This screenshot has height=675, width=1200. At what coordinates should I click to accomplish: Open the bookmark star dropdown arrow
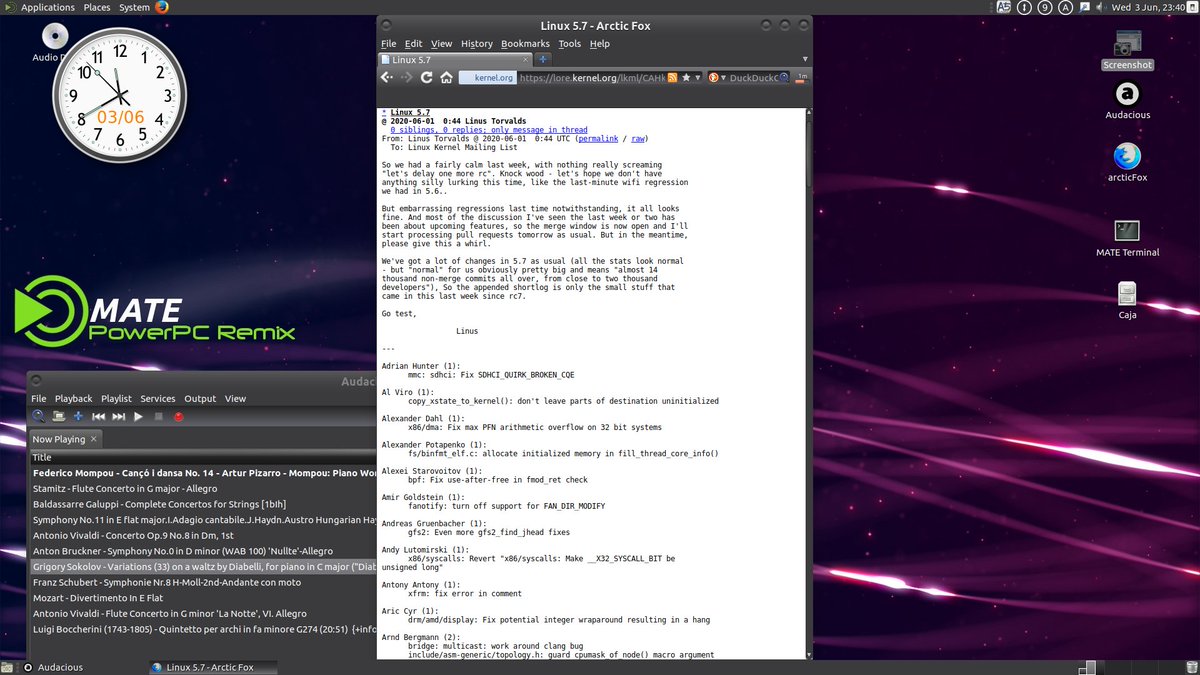coord(697,77)
